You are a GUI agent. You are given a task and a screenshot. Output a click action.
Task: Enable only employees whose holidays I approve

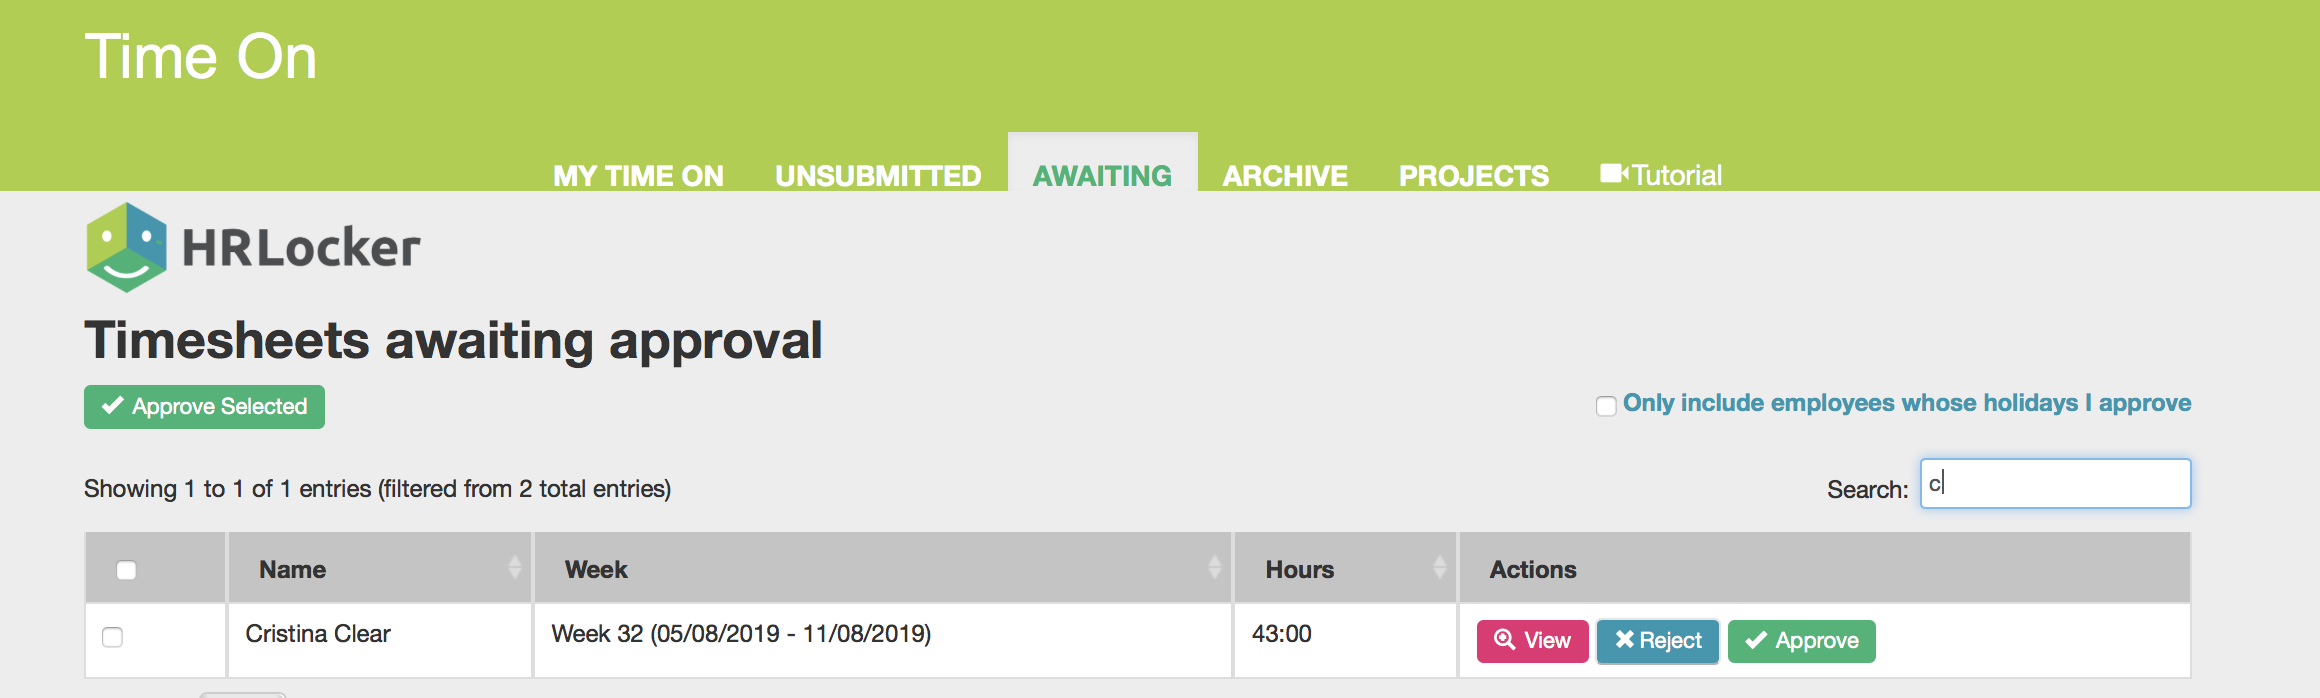tap(1606, 406)
